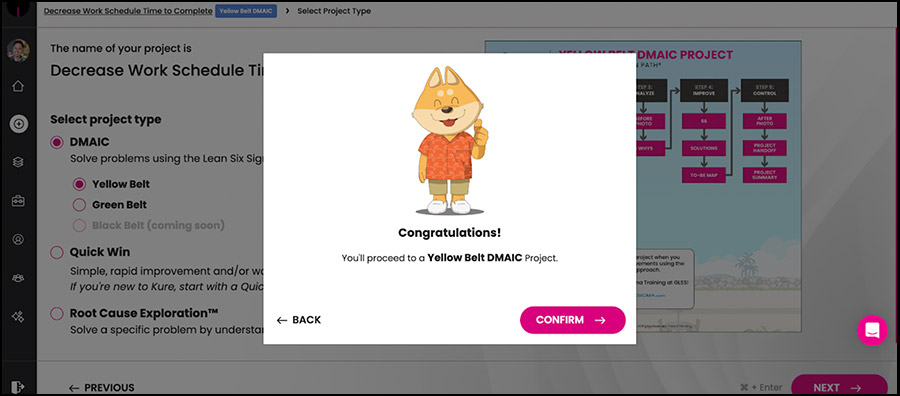Select the DMAIC project type radio
Image resolution: width=900 pixels, height=396 pixels.
coord(57,142)
